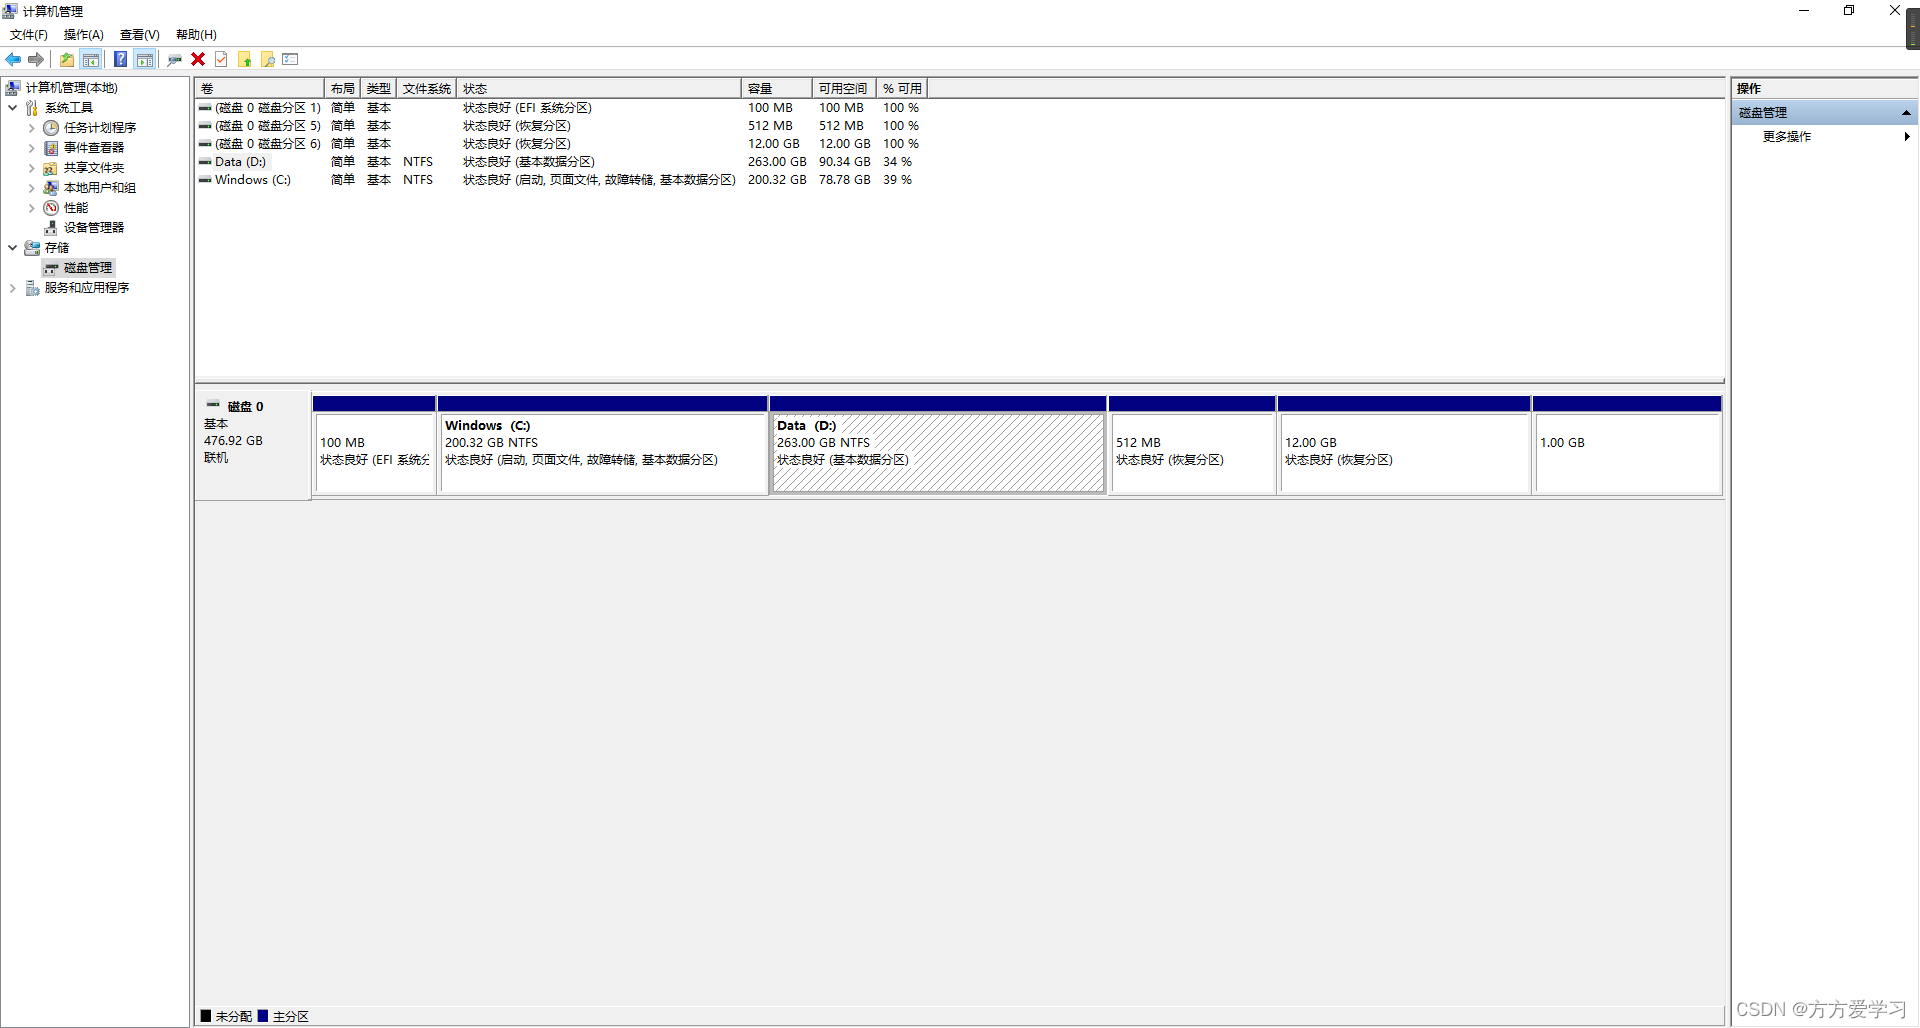Click the black 未分配 legend swatch

point(206,1016)
